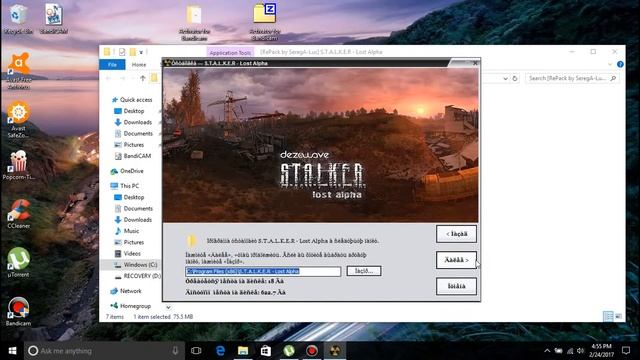Open the File tab in Explorer
The width and height of the screenshot is (640, 360).
(x=112, y=64)
